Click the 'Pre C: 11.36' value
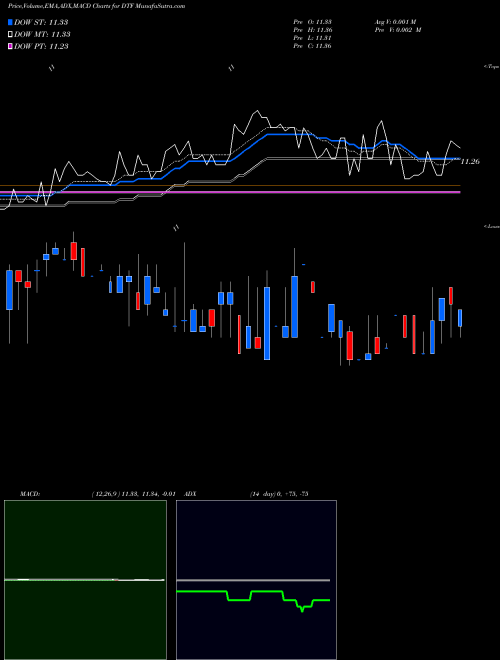 [x=313, y=46]
